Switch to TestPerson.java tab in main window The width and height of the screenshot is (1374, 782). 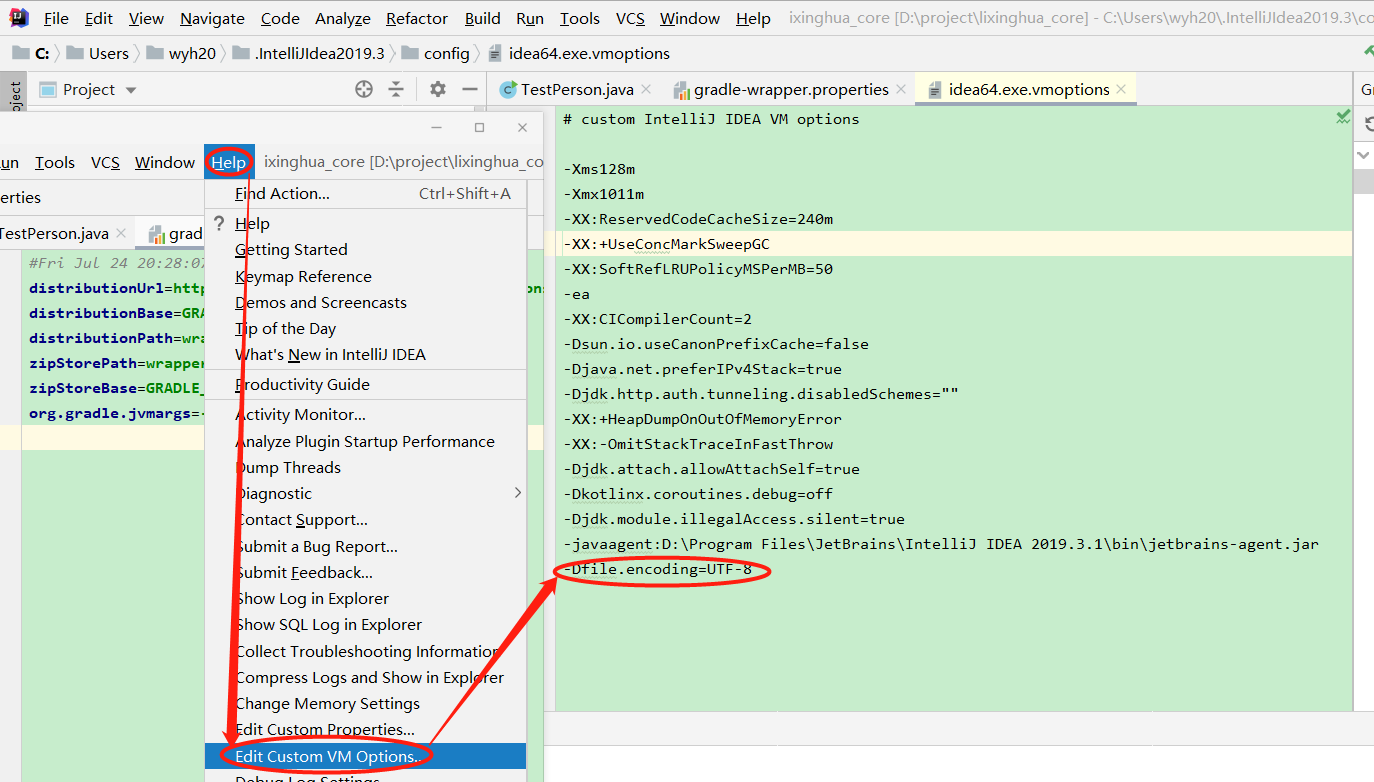[x=576, y=89]
